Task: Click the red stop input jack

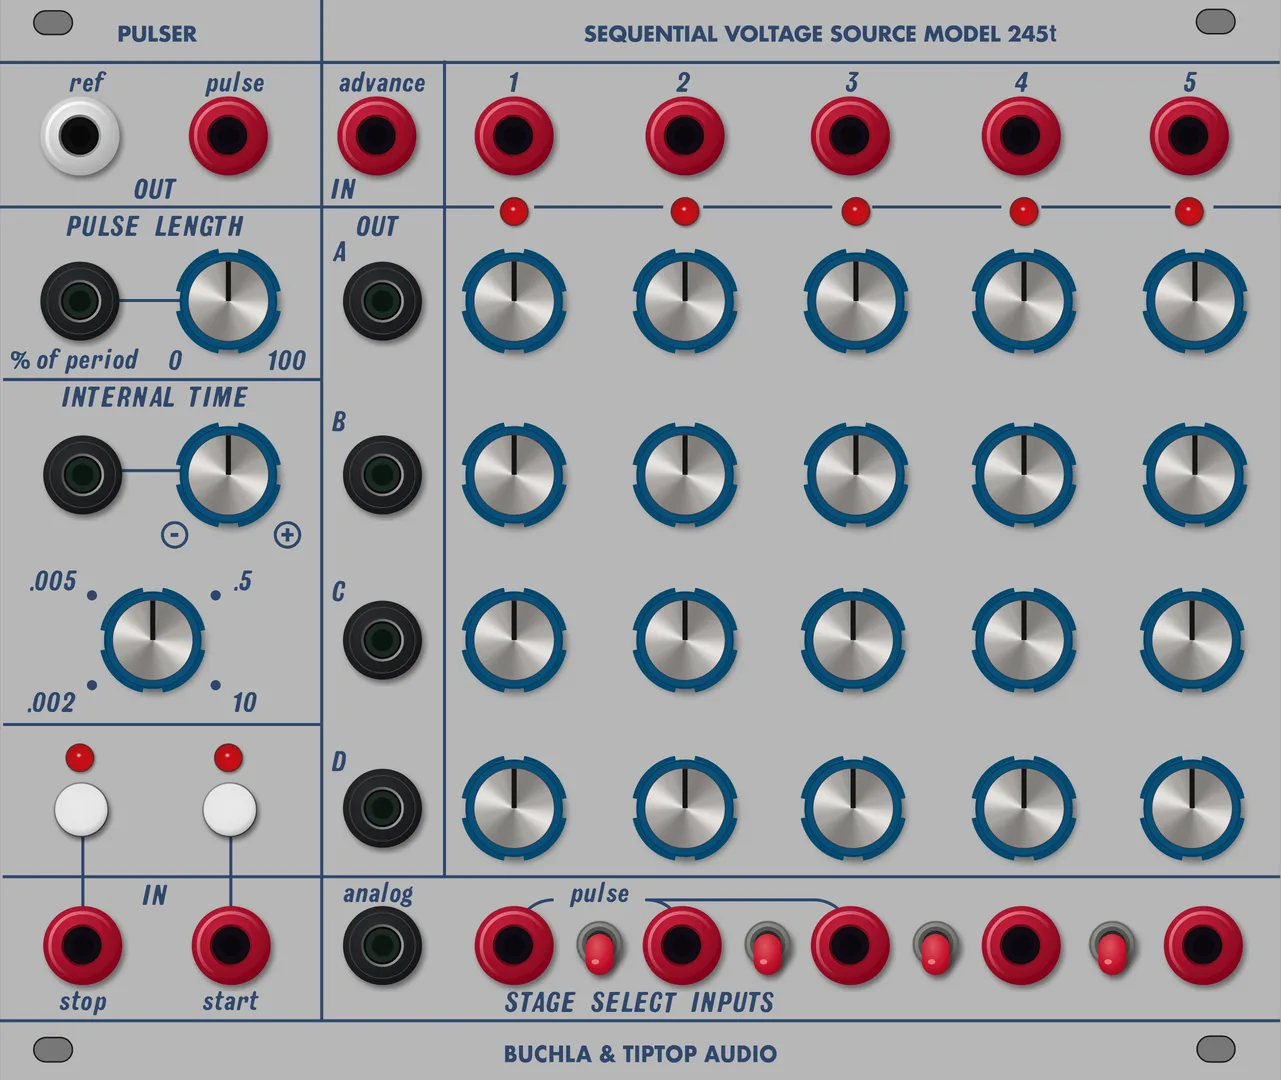Action: 82,946
